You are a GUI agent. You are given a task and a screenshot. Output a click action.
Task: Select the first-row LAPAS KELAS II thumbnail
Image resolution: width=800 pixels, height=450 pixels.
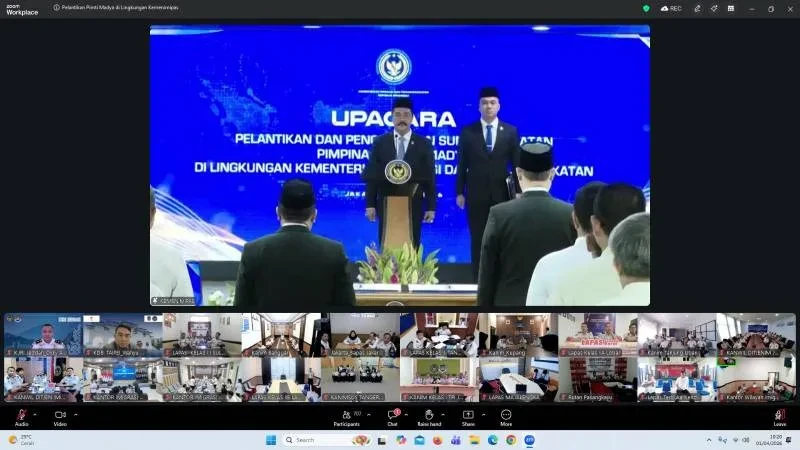(202, 335)
